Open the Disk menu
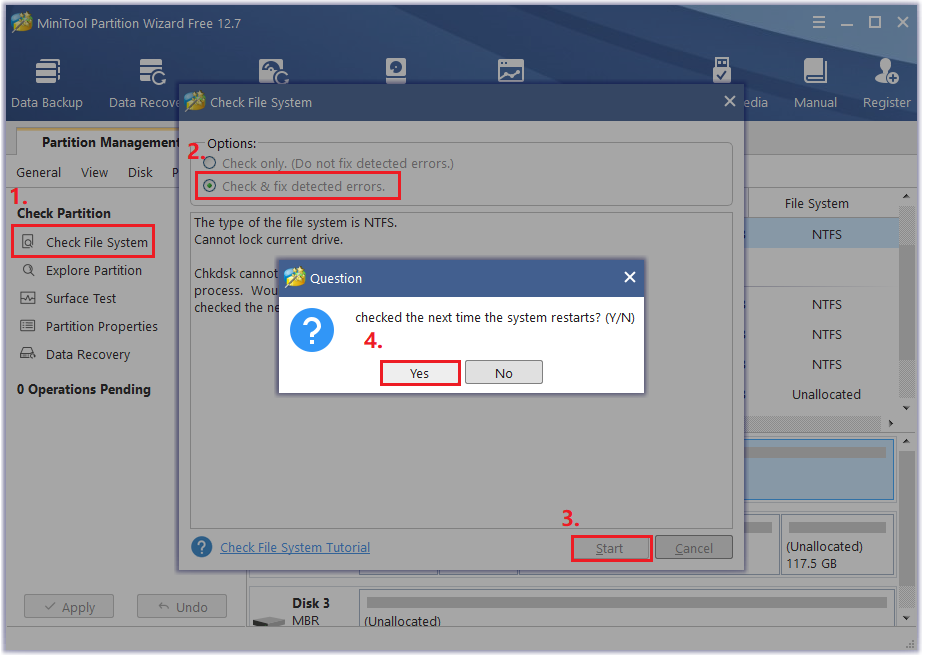925x656 pixels. (x=140, y=172)
